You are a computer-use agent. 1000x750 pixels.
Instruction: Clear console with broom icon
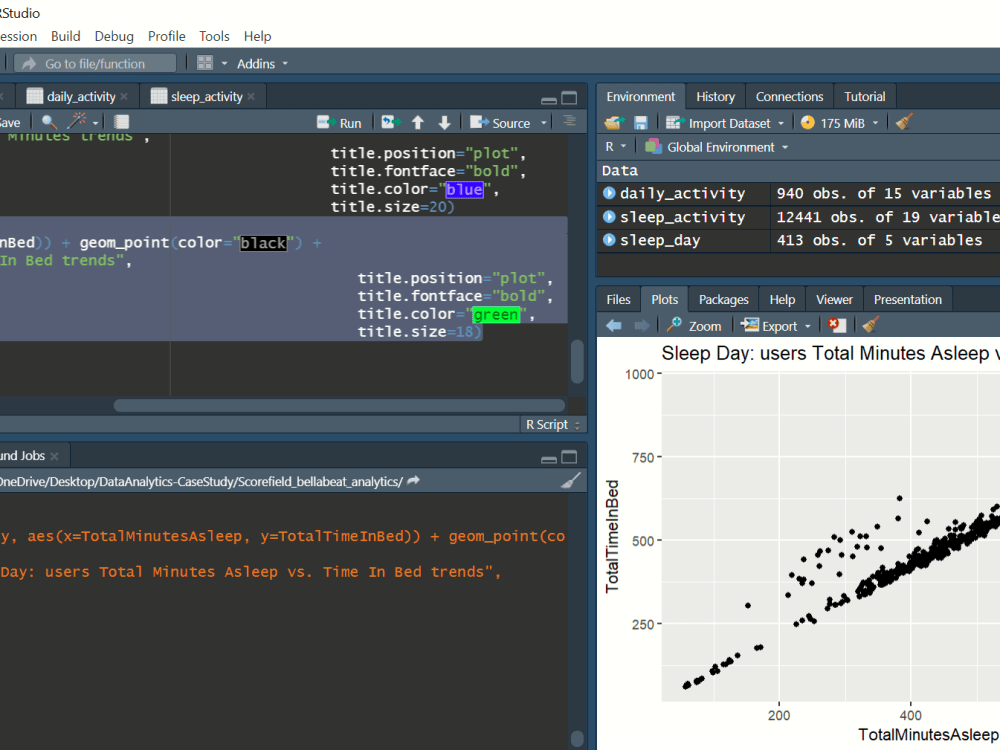[571, 481]
